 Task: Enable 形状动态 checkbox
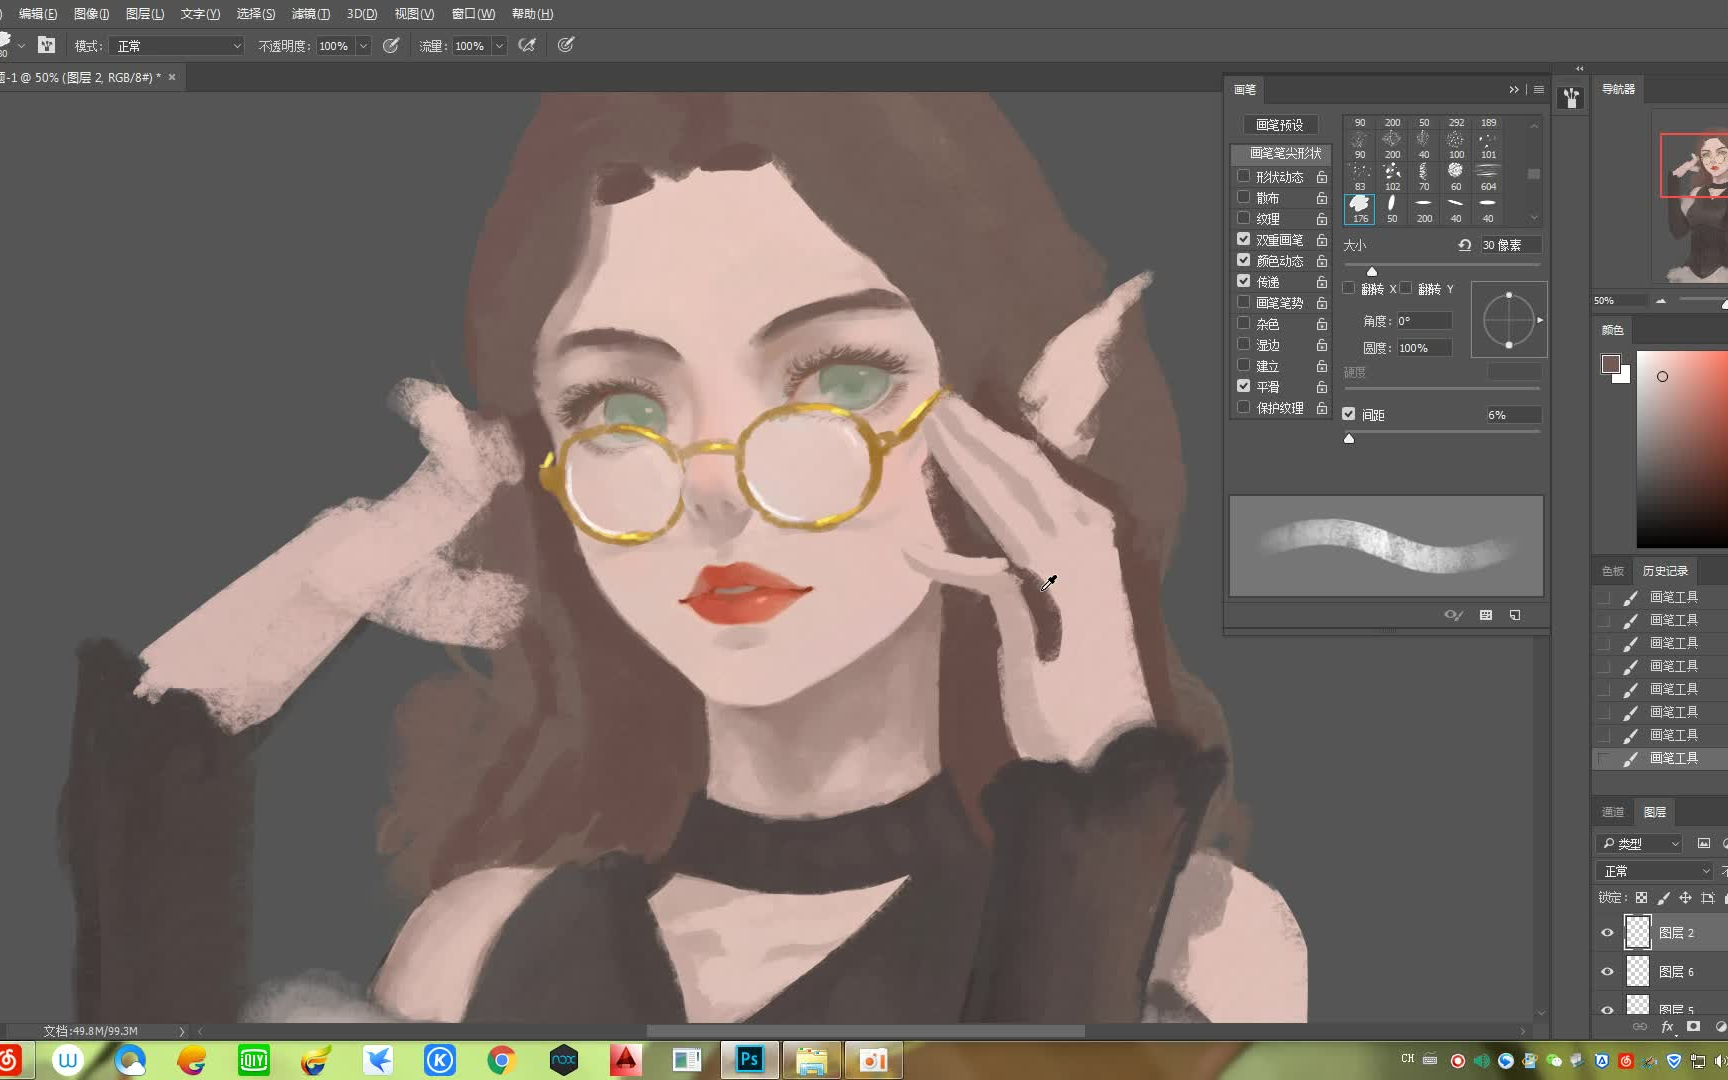coord(1243,176)
